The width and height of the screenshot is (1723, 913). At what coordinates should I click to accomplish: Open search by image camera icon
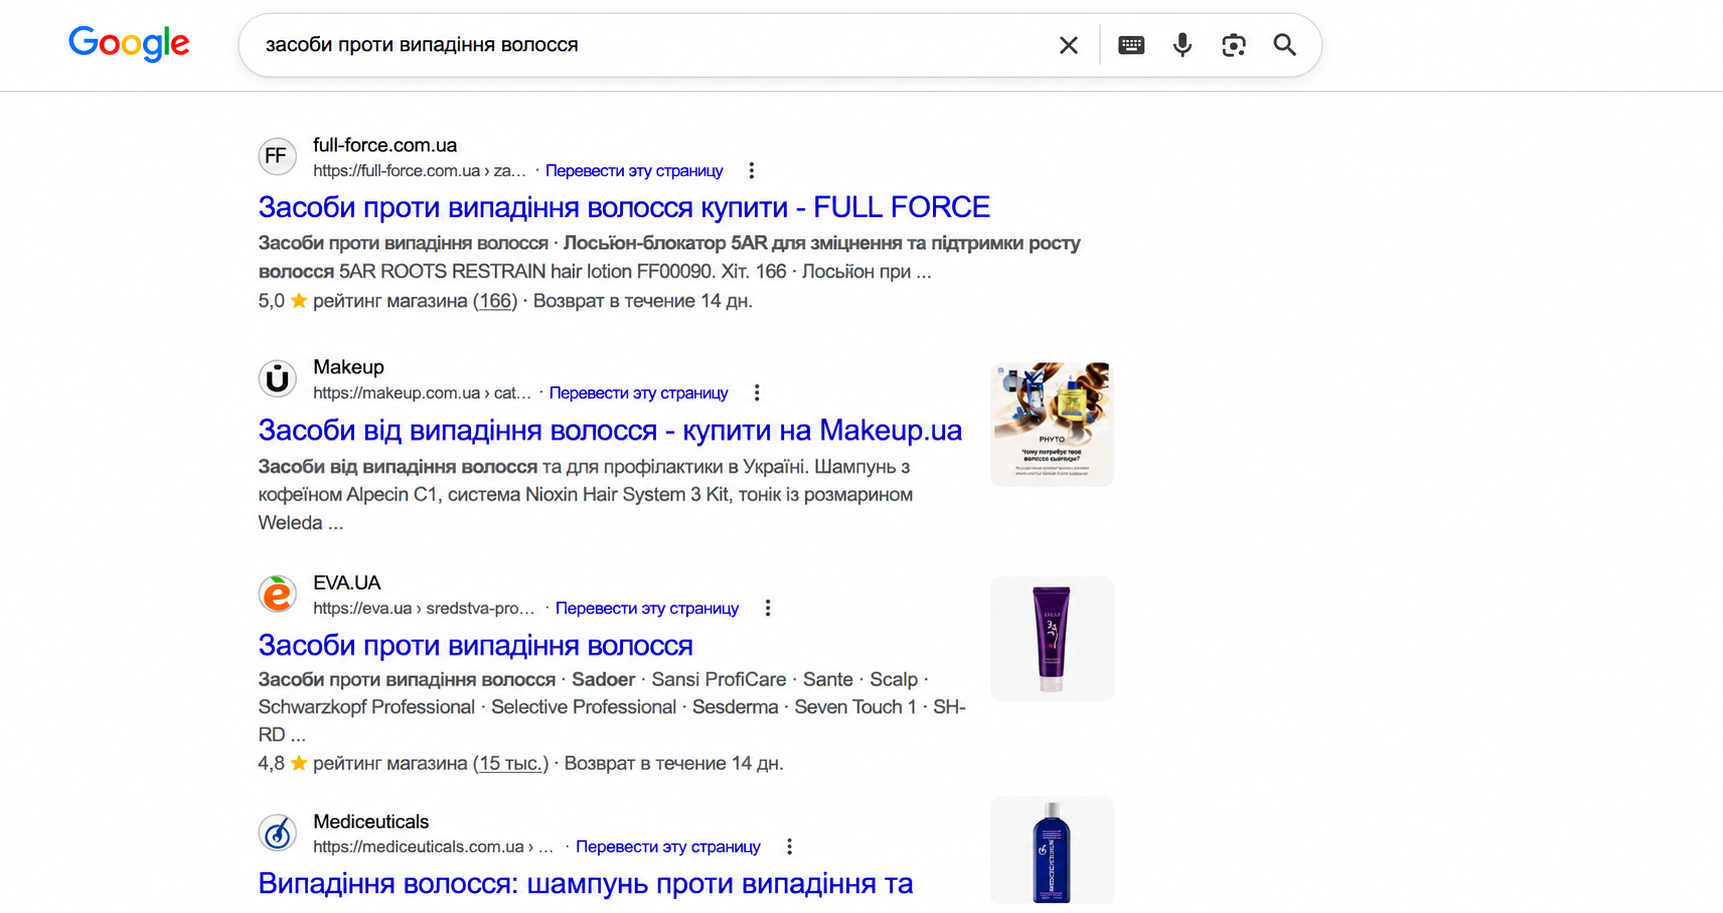pyautogui.click(x=1233, y=45)
